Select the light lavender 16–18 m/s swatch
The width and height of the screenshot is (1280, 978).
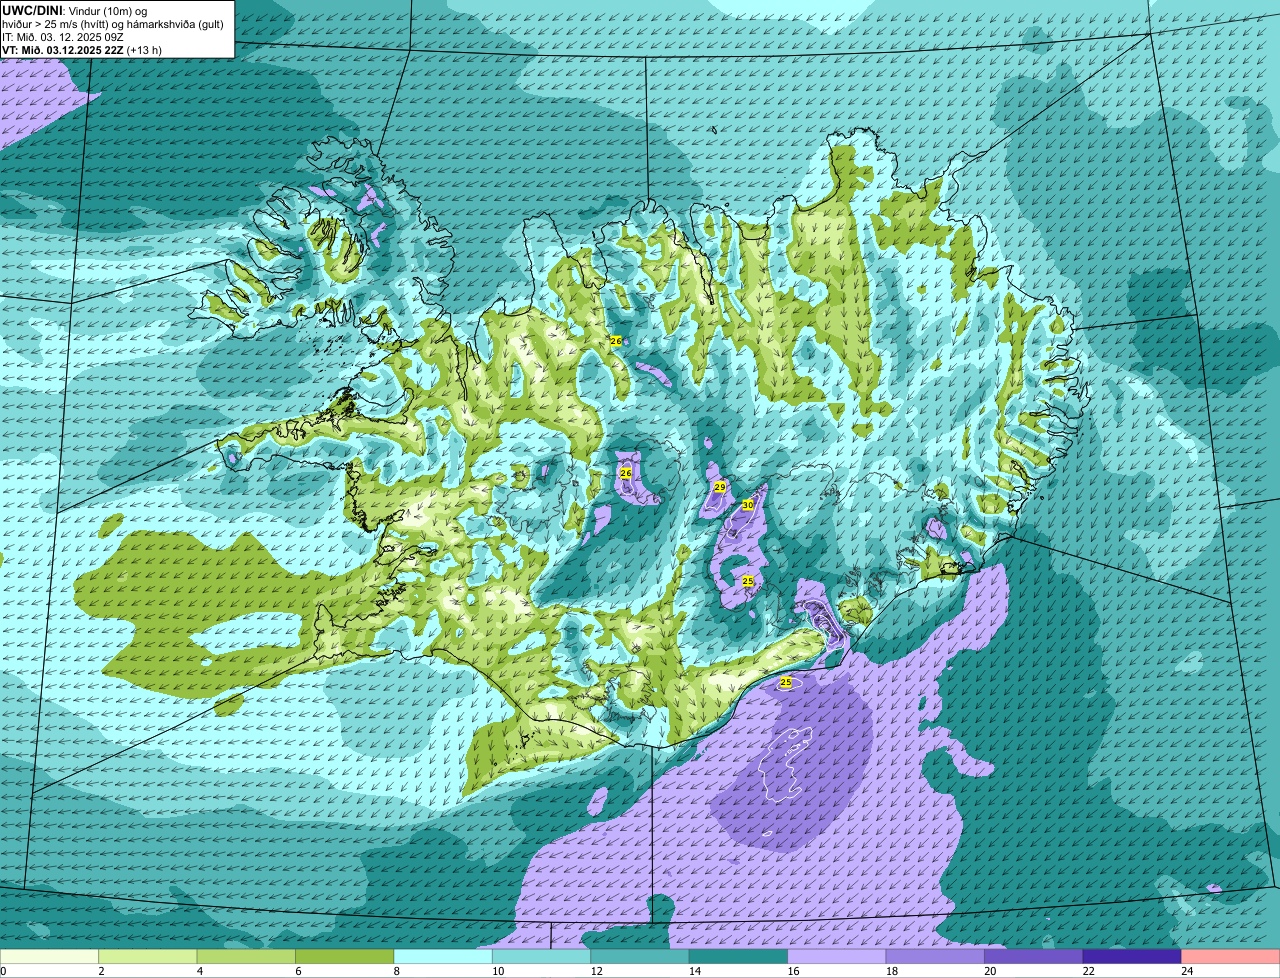click(837, 957)
